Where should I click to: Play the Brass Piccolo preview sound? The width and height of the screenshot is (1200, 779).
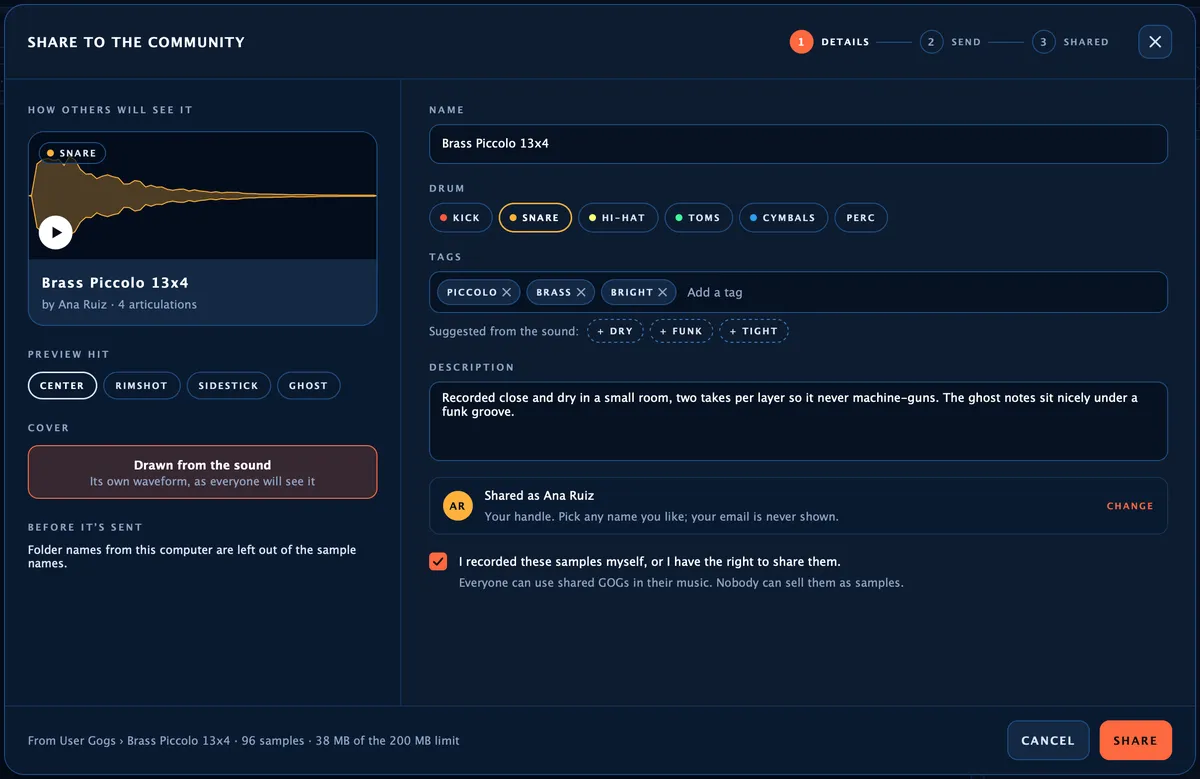[x=56, y=232]
